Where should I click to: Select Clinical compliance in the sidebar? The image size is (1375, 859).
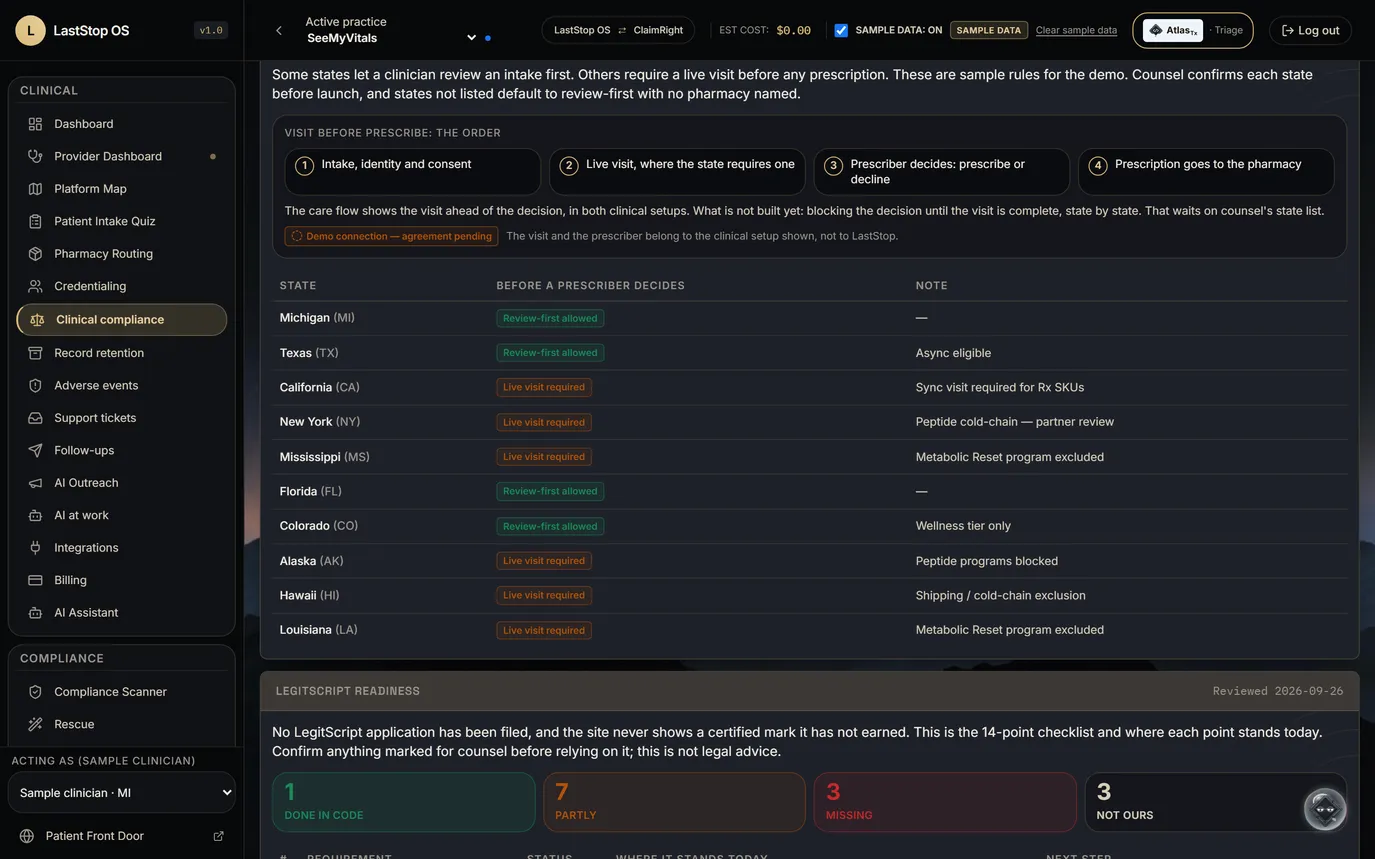click(122, 320)
